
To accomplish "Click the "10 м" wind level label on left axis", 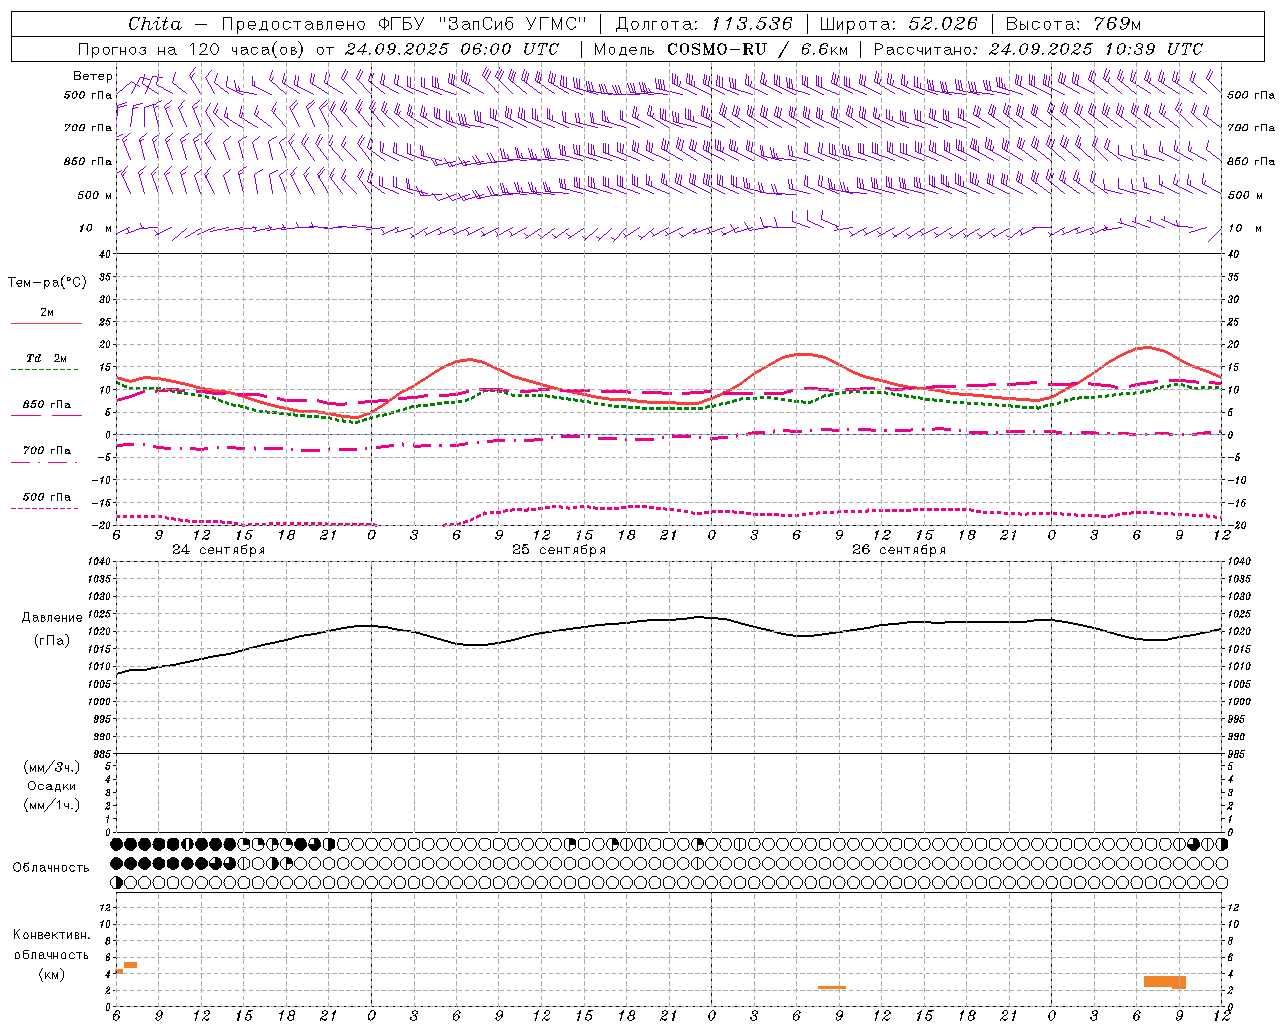I will pyautogui.click(x=96, y=228).
